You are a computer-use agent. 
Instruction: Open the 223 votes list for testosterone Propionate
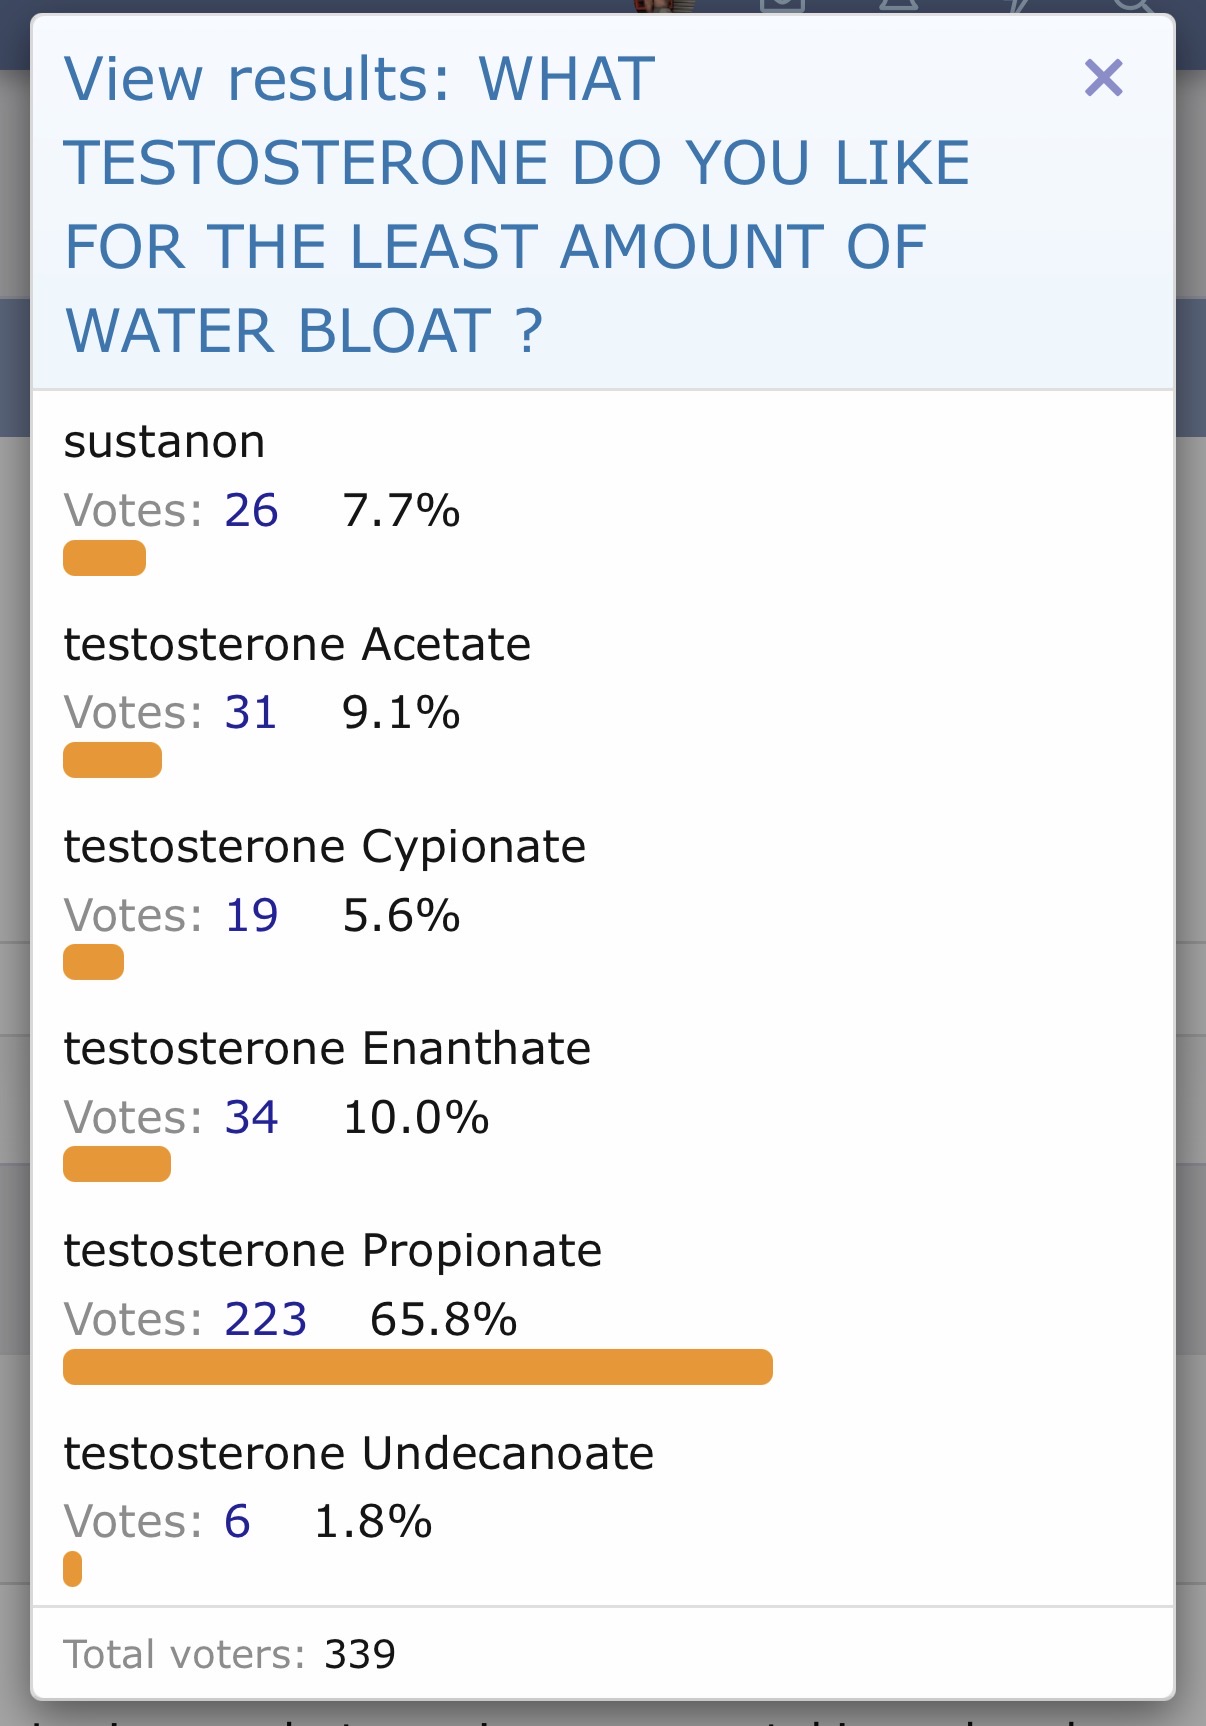[x=265, y=1320]
